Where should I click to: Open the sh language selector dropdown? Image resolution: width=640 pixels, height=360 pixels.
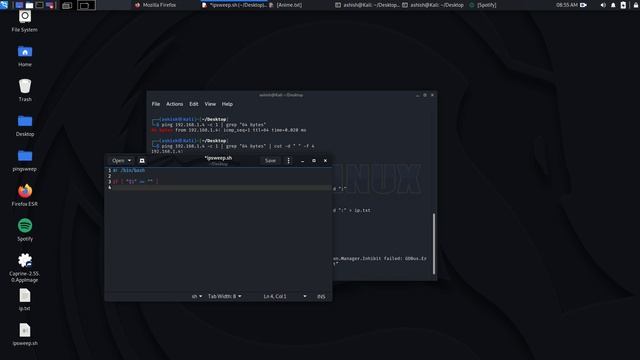click(x=197, y=296)
